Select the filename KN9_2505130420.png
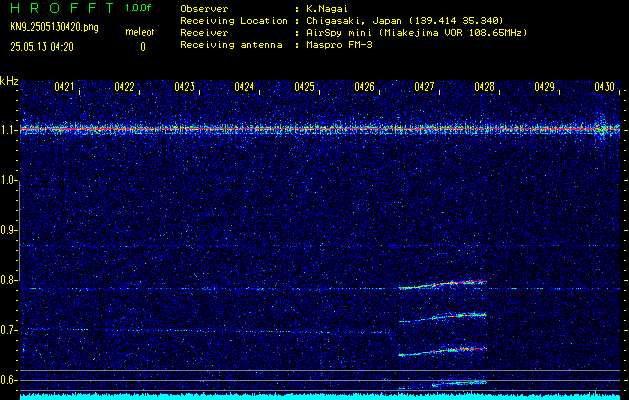This screenshot has height=400, width=629. click(x=54, y=27)
